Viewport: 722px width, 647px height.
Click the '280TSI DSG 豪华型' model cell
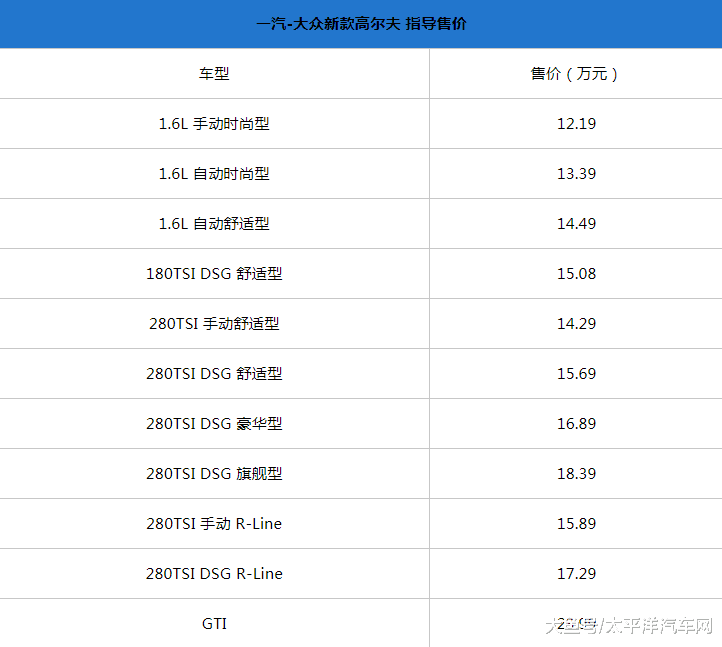(x=214, y=424)
